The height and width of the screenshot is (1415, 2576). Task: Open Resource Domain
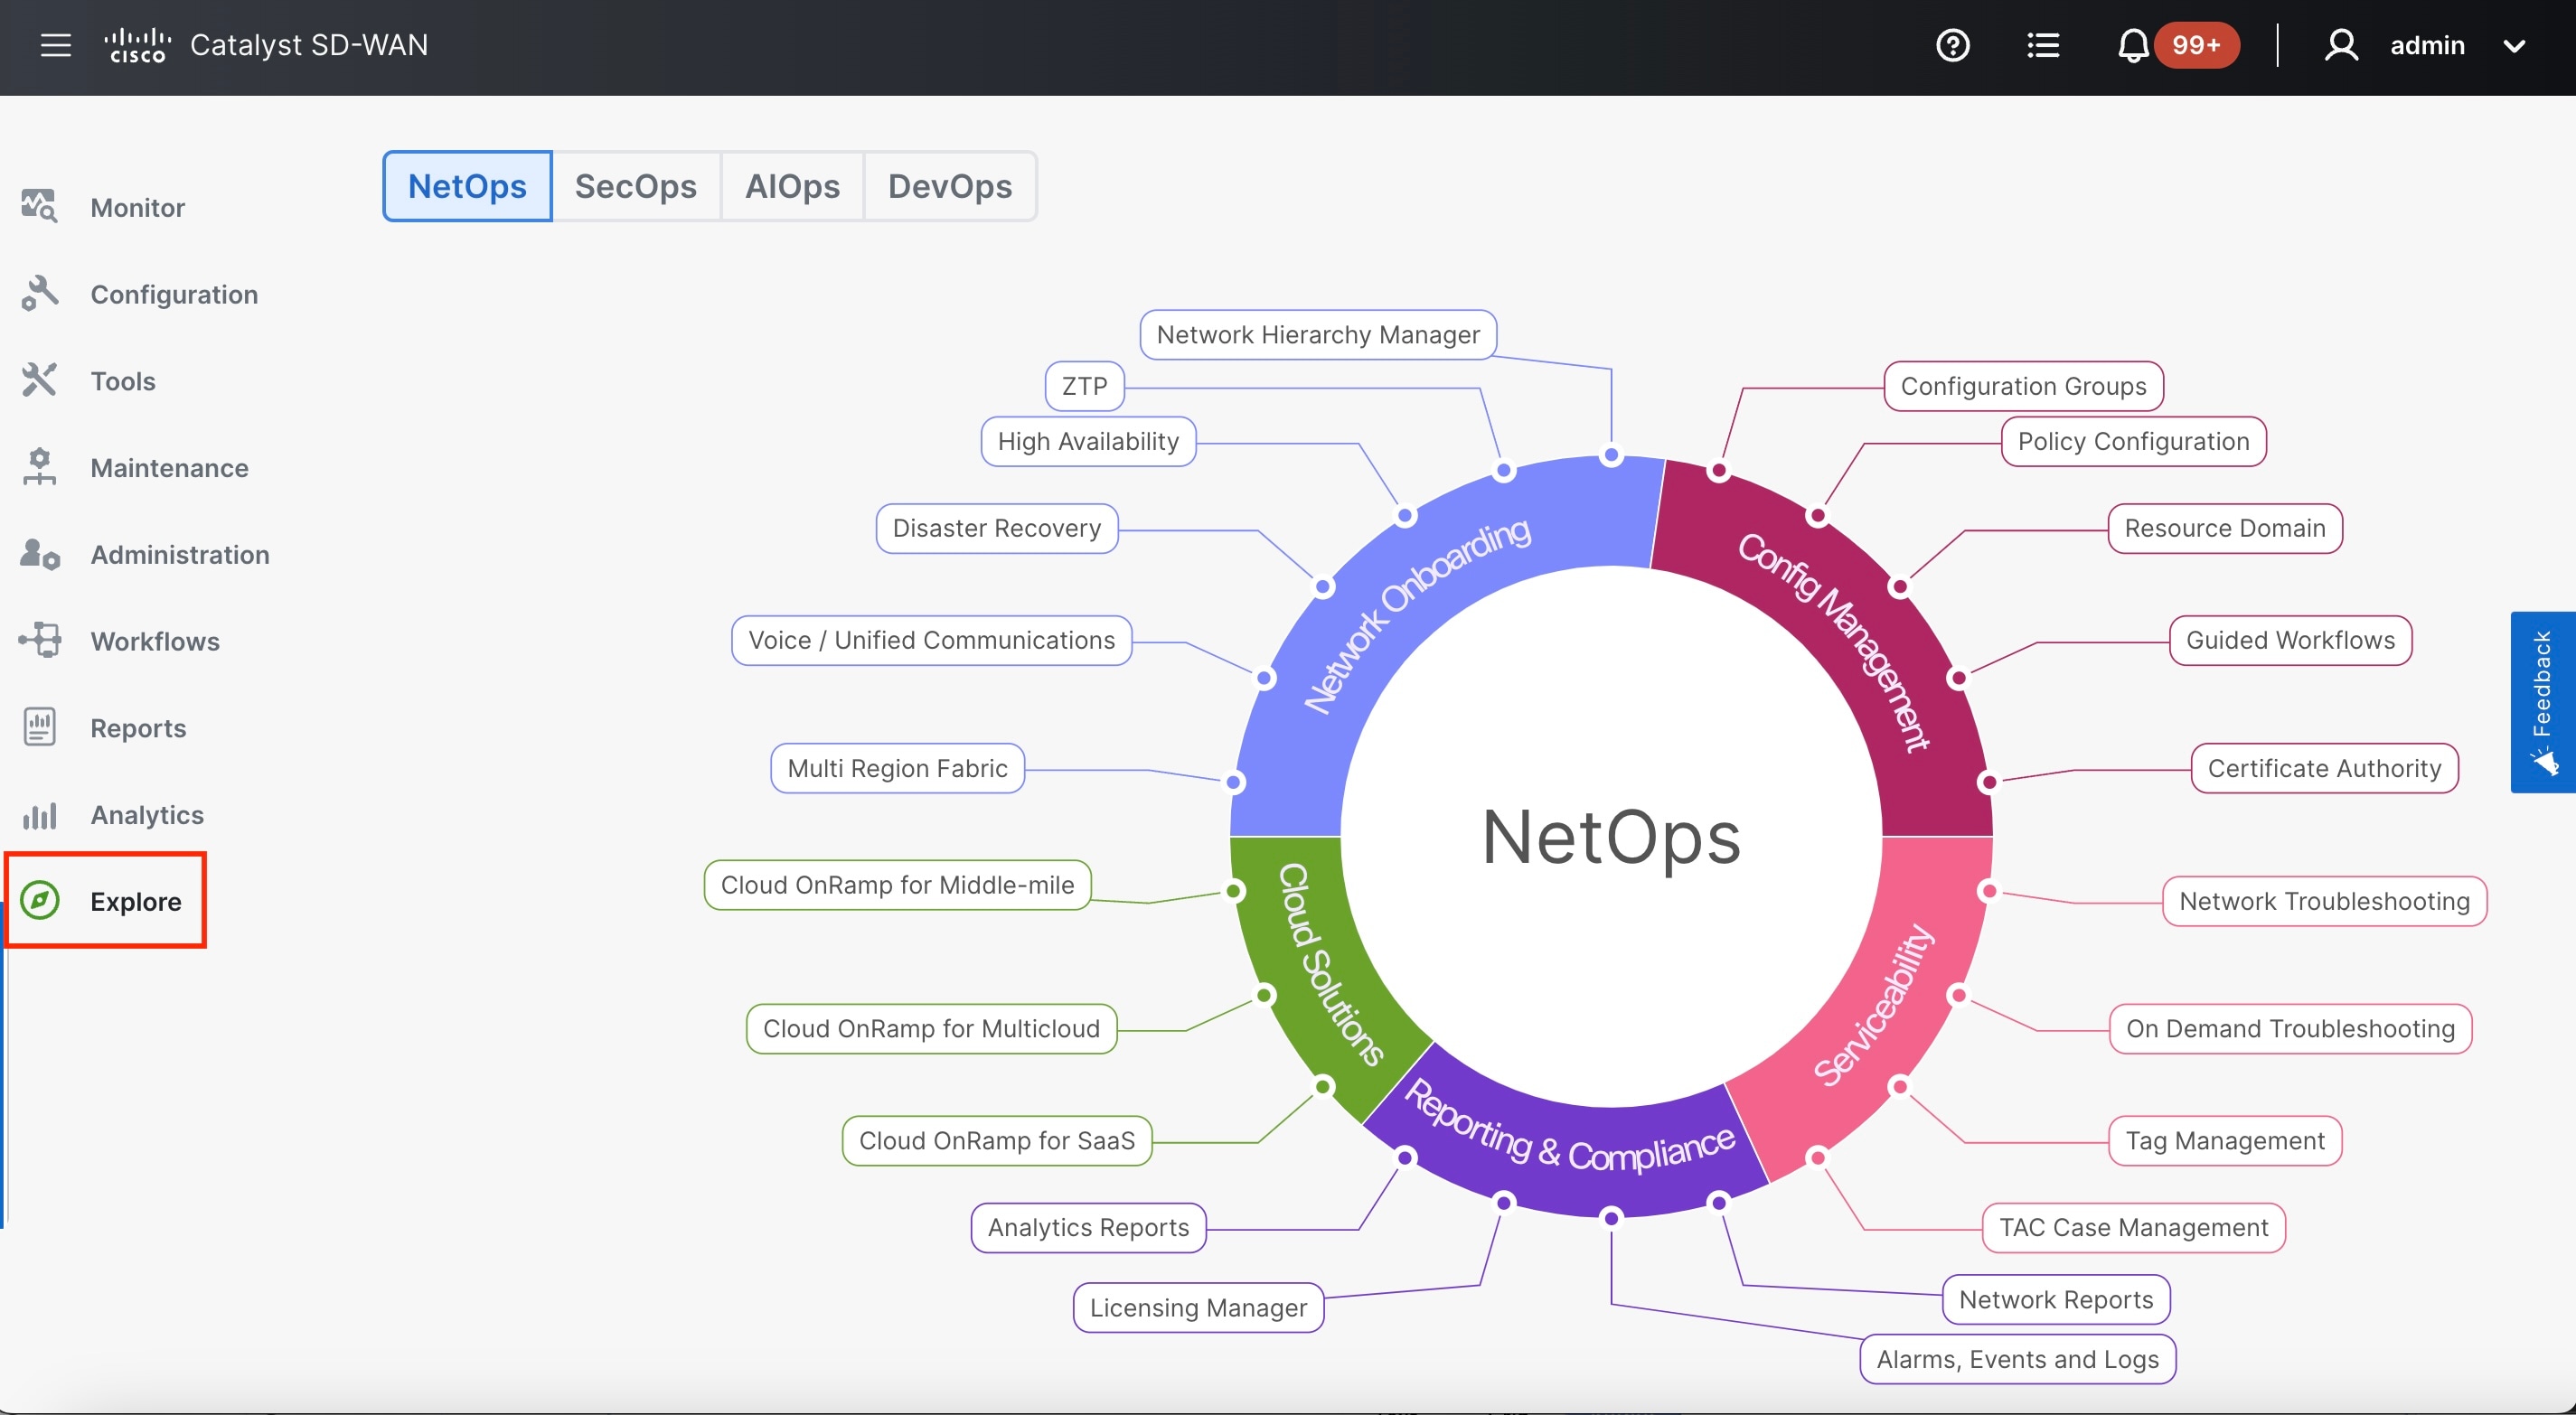[2225, 528]
